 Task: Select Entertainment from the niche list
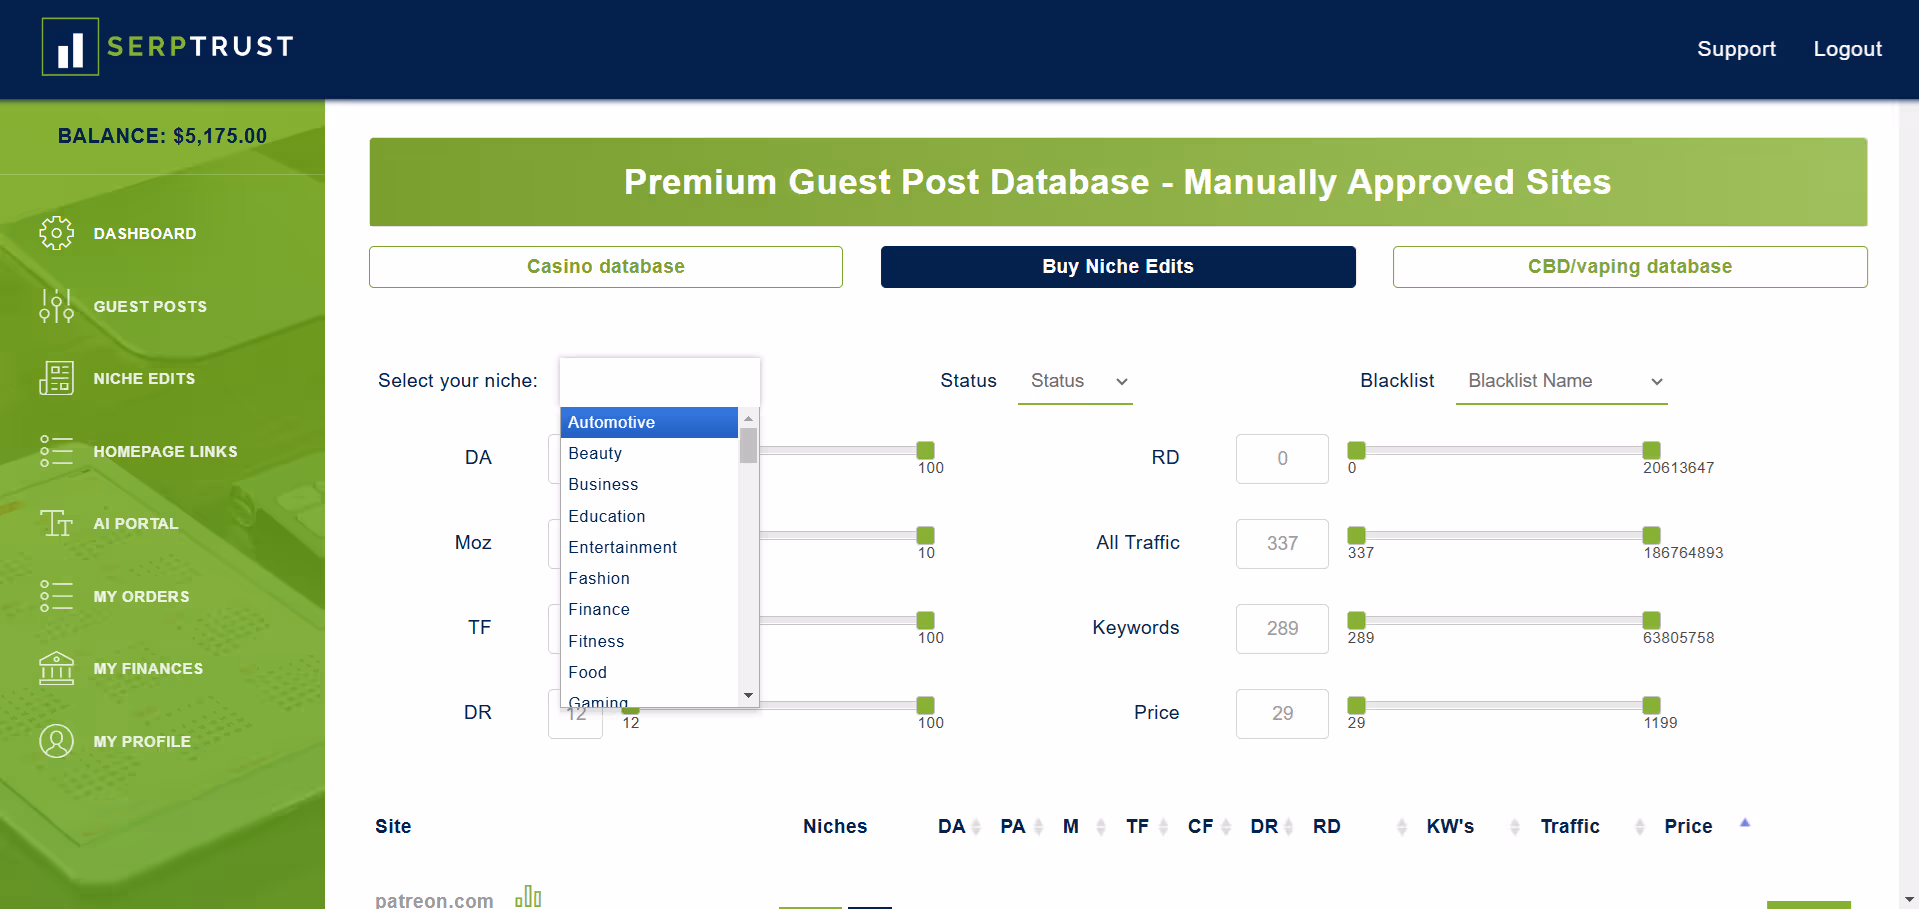pyautogui.click(x=622, y=547)
